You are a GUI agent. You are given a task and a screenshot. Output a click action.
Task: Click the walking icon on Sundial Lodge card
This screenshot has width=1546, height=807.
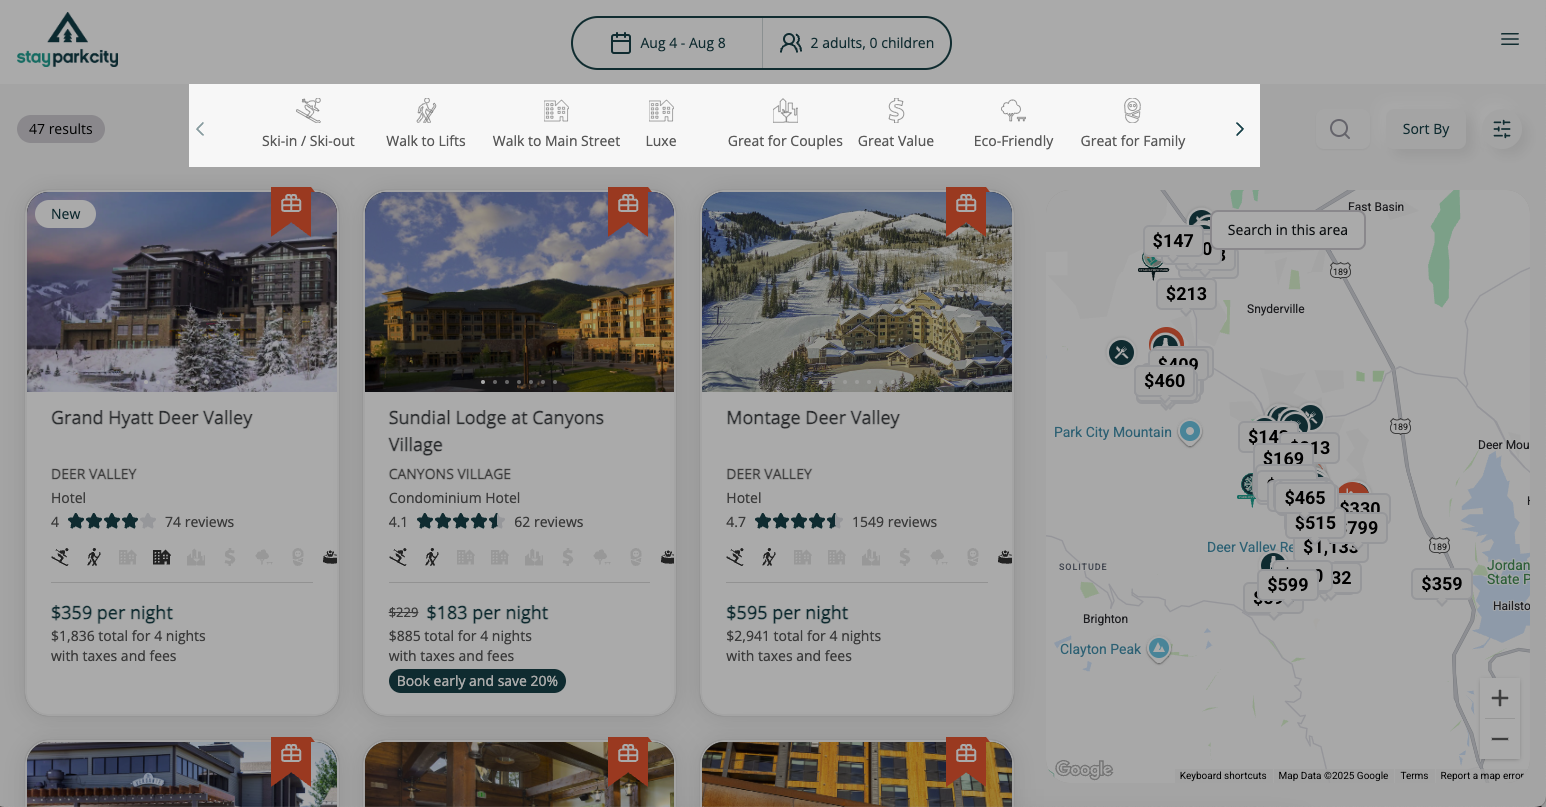click(x=432, y=557)
